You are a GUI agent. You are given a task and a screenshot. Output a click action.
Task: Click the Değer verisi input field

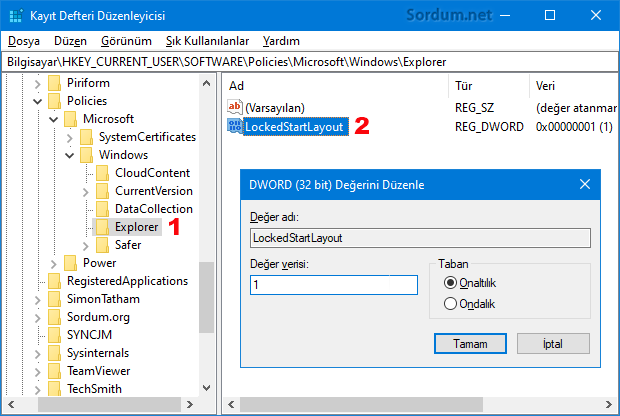334,285
